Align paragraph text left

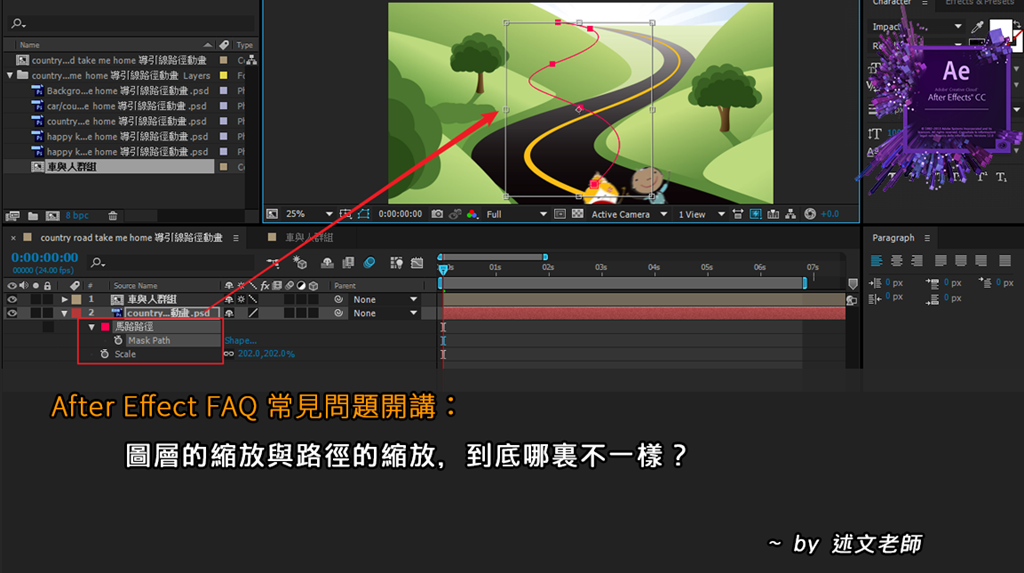click(876, 261)
